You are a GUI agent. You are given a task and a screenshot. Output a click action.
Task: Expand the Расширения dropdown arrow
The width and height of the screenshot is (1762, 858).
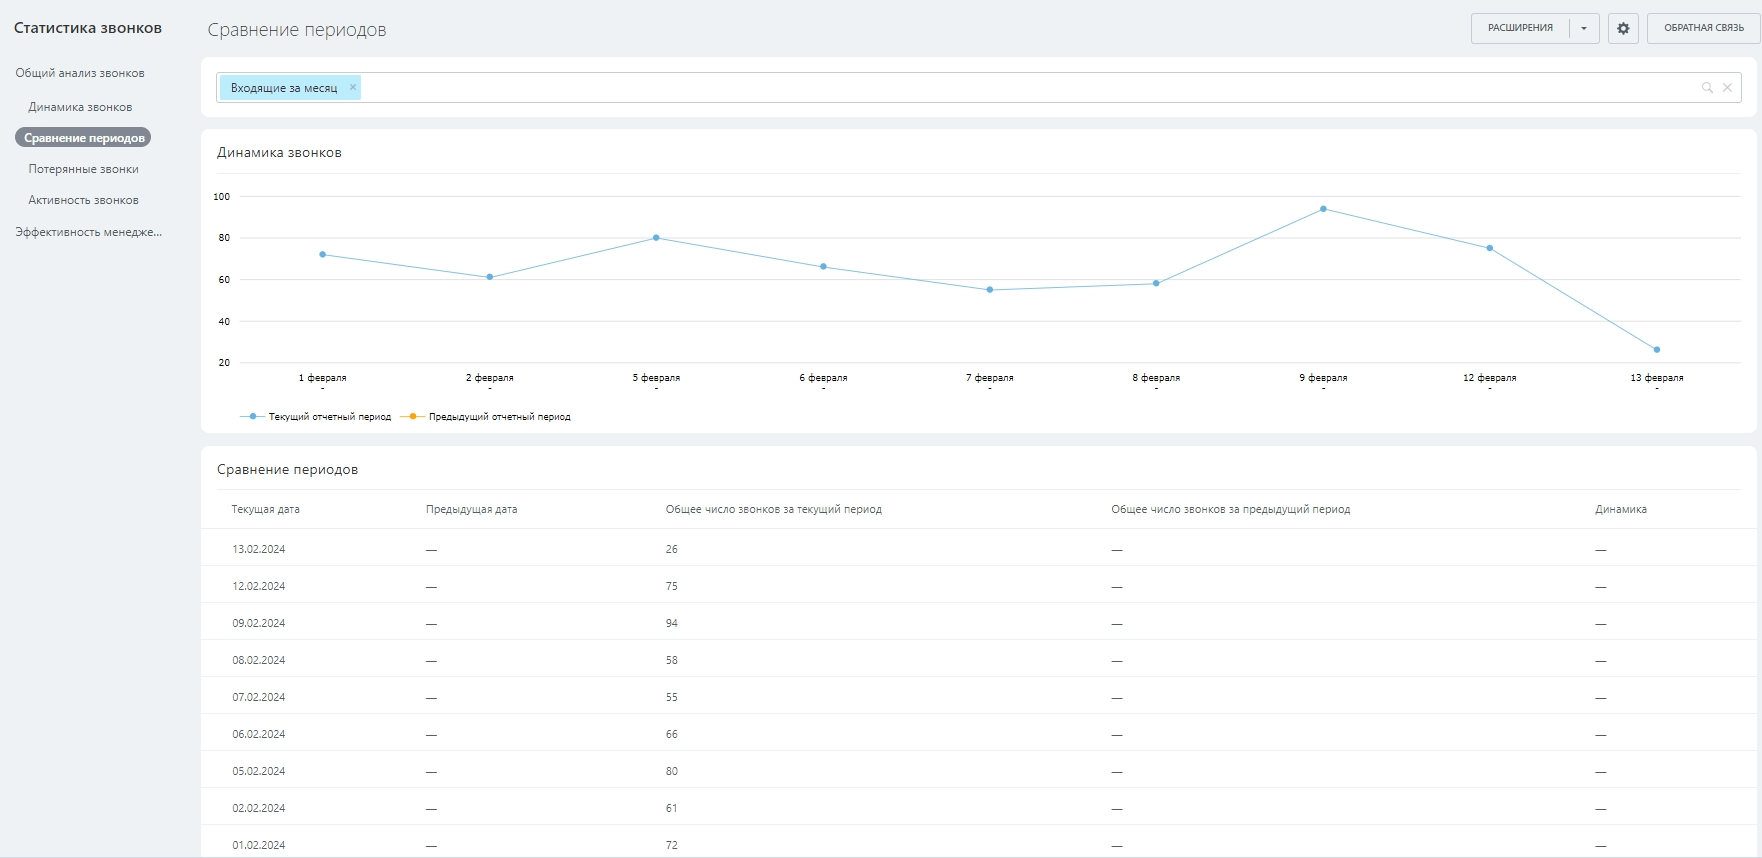click(1584, 28)
